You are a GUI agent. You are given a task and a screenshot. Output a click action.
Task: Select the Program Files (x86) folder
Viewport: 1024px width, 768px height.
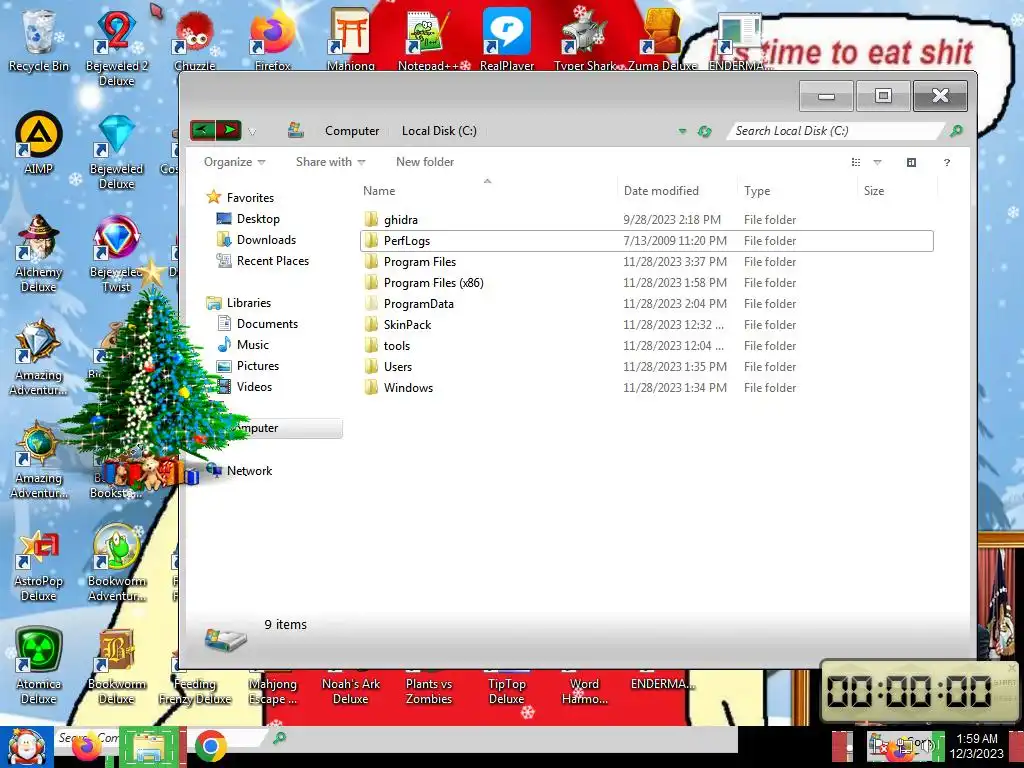point(647,283)
